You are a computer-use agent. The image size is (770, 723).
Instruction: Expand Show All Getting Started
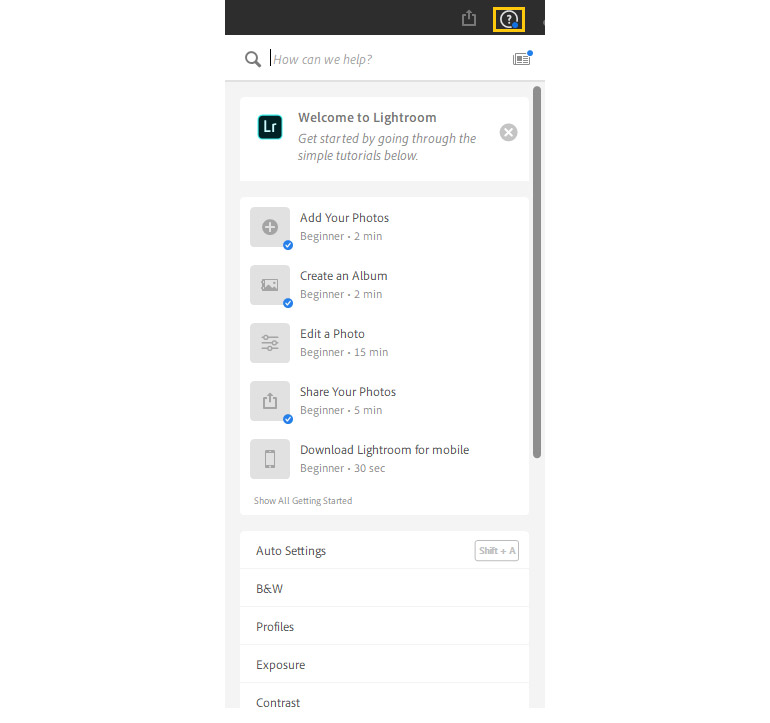(303, 500)
